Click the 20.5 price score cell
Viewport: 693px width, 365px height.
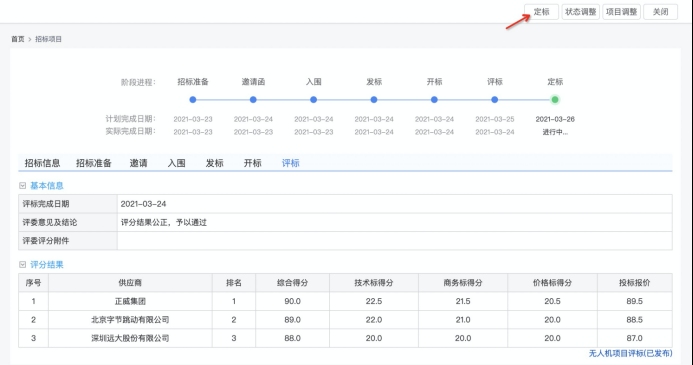coord(552,301)
